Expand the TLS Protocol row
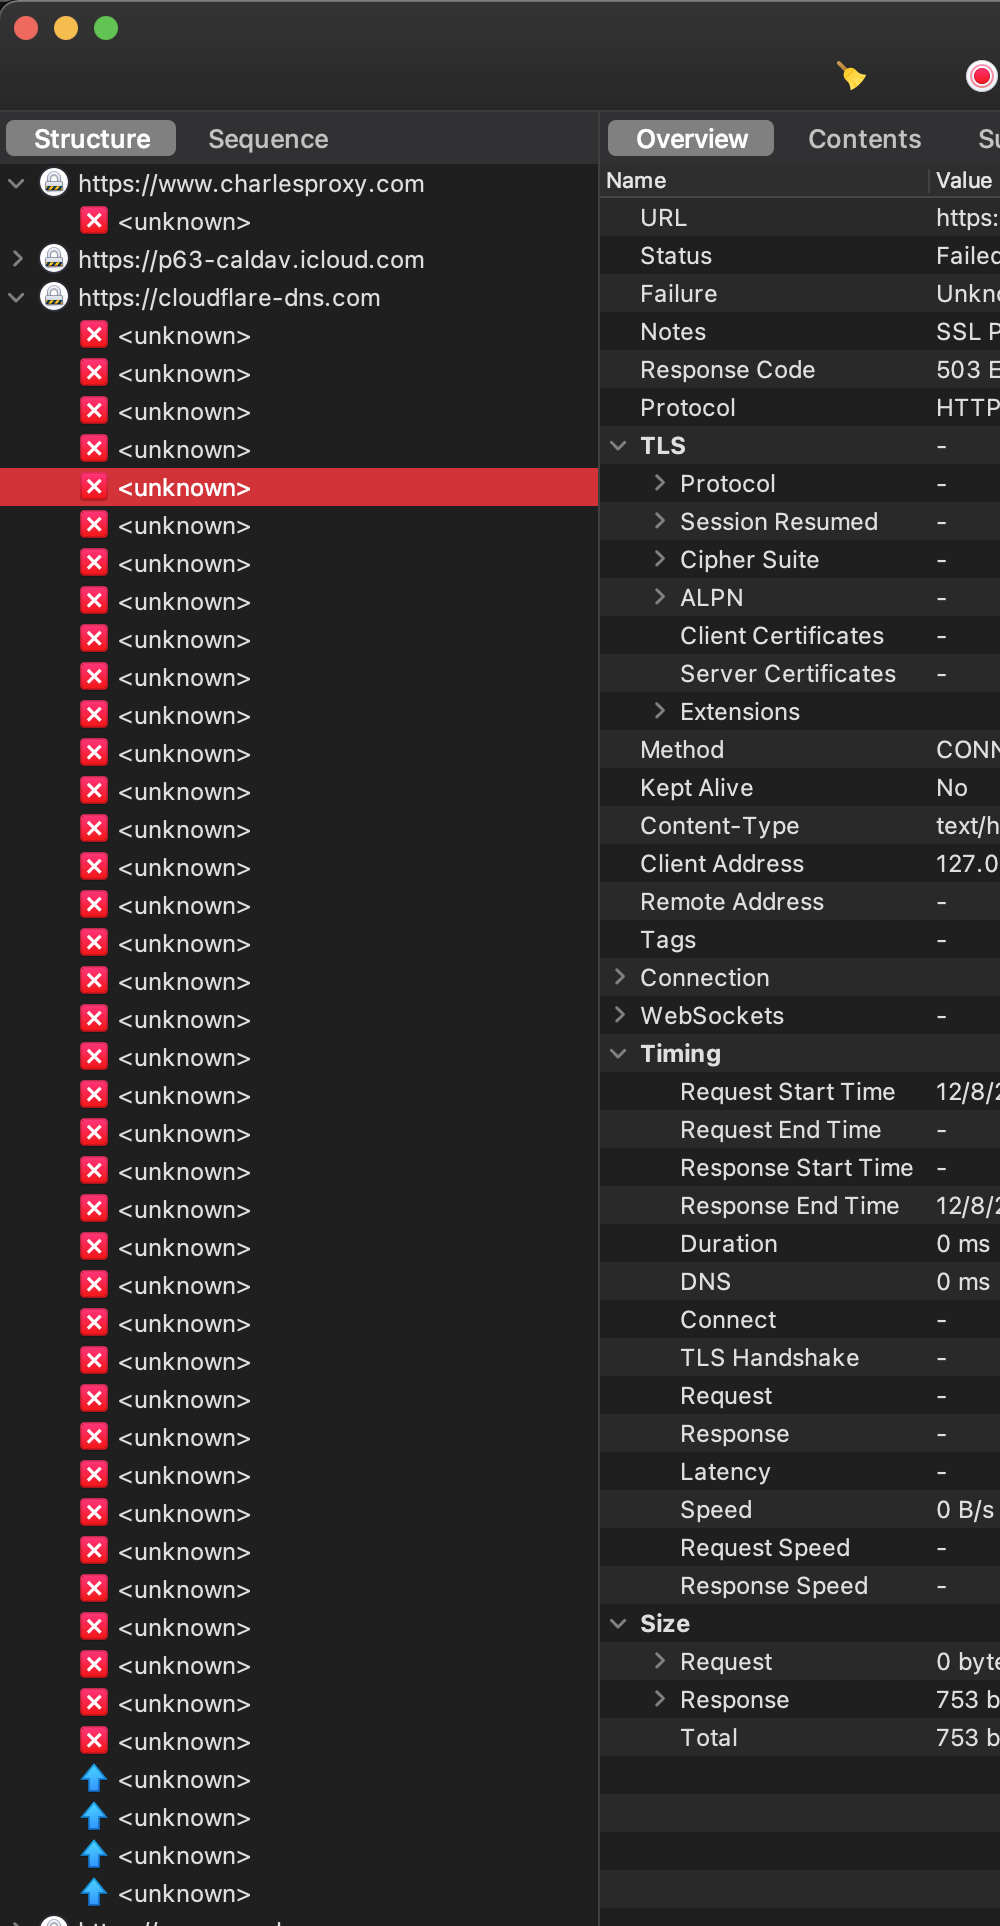Viewport: 1000px width, 1926px height. 660,483
